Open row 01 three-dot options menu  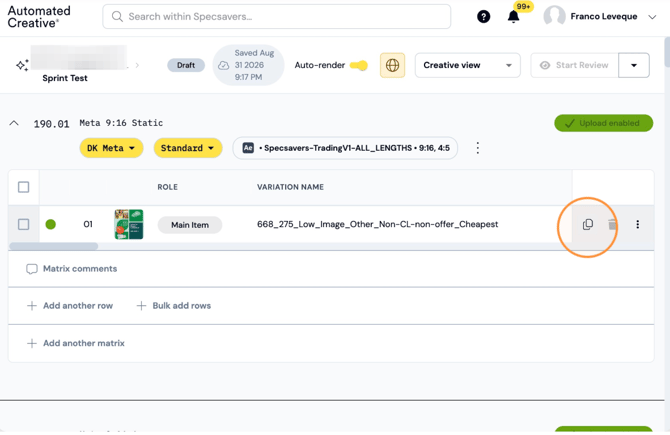click(x=638, y=224)
